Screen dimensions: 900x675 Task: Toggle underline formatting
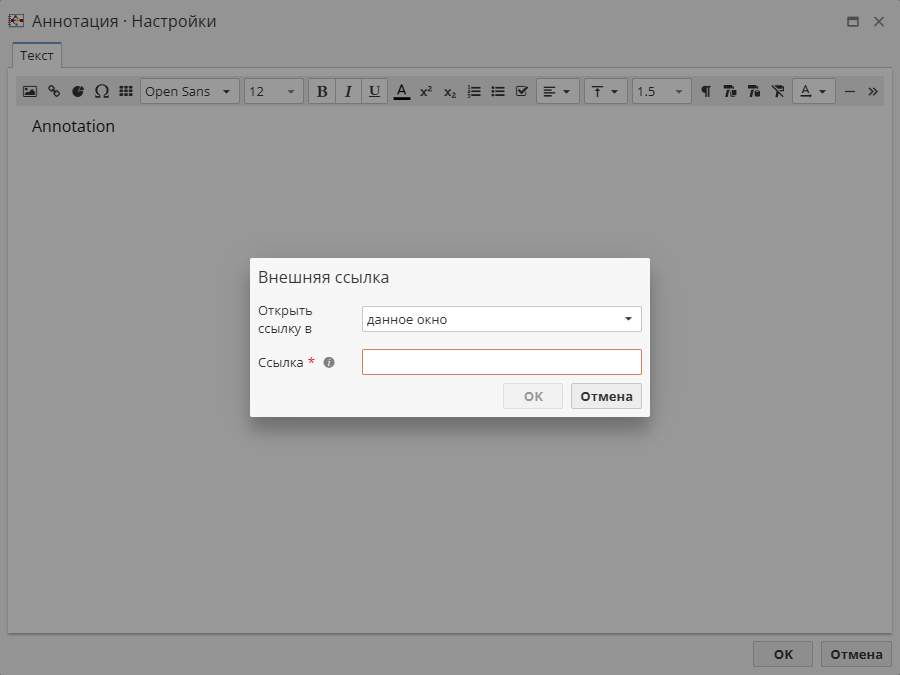[374, 91]
